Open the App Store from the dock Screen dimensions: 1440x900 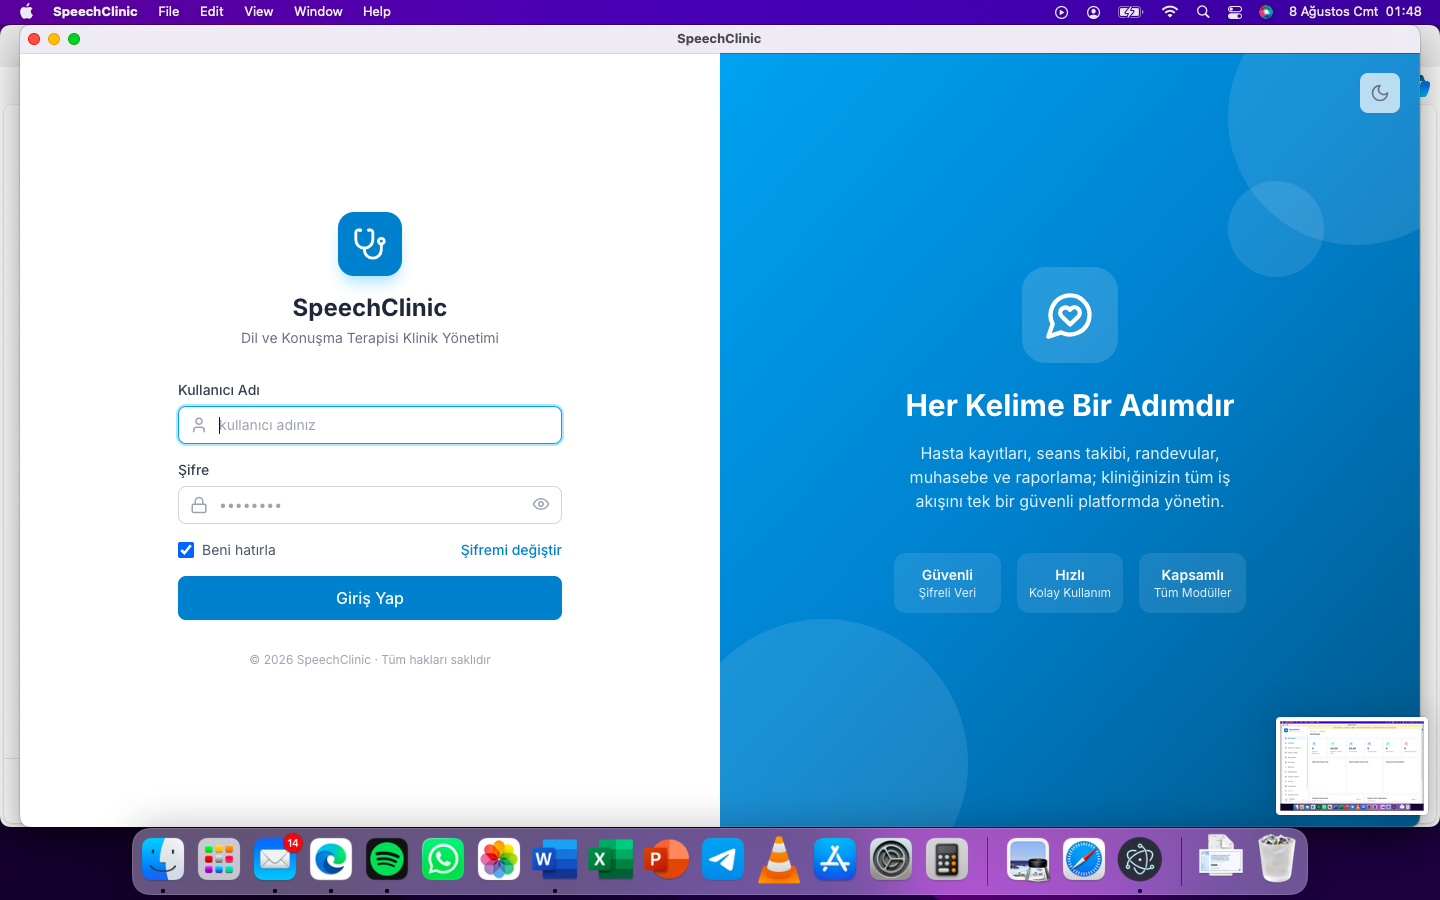pos(835,859)
